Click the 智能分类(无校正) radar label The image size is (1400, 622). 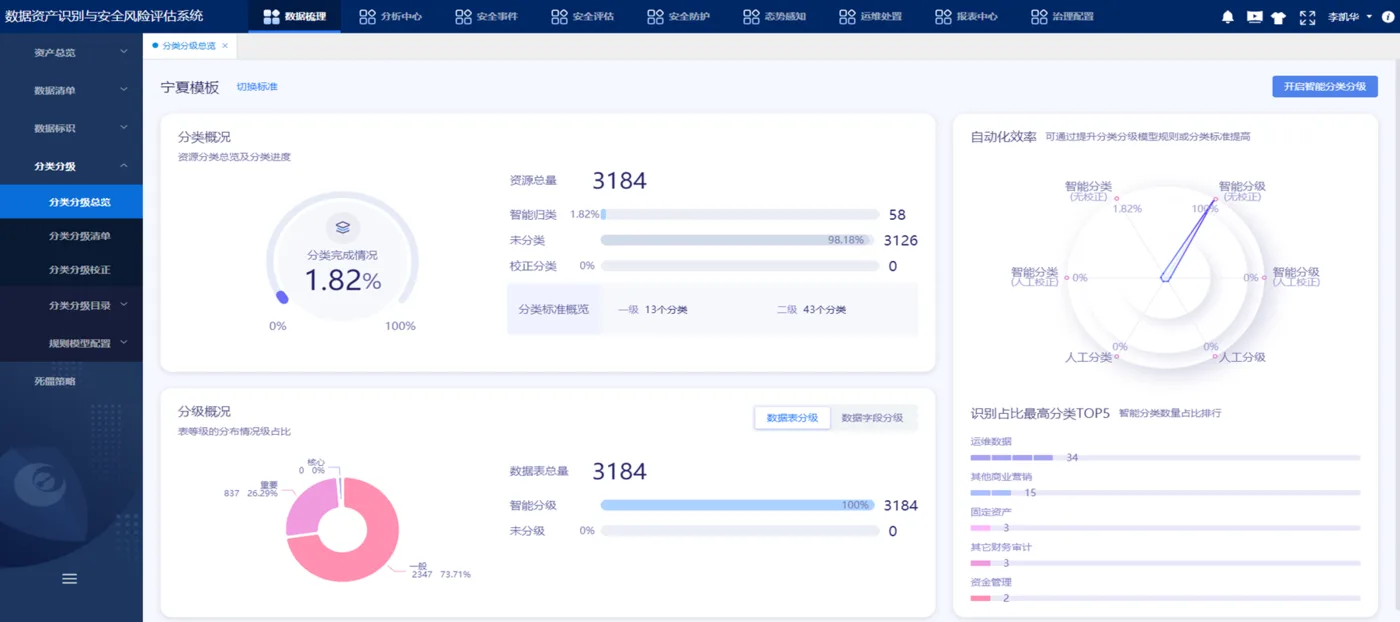pyautogui.click(x=1088, y=191)
